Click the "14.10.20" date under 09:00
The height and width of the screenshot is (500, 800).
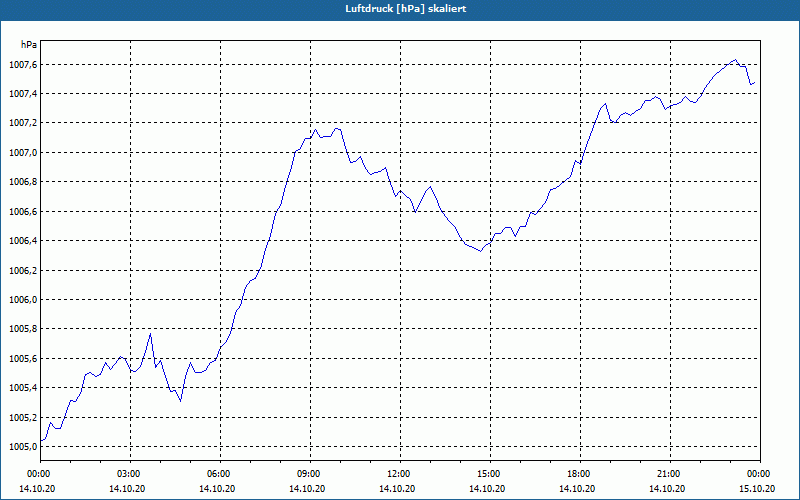(x=307, y=489)
